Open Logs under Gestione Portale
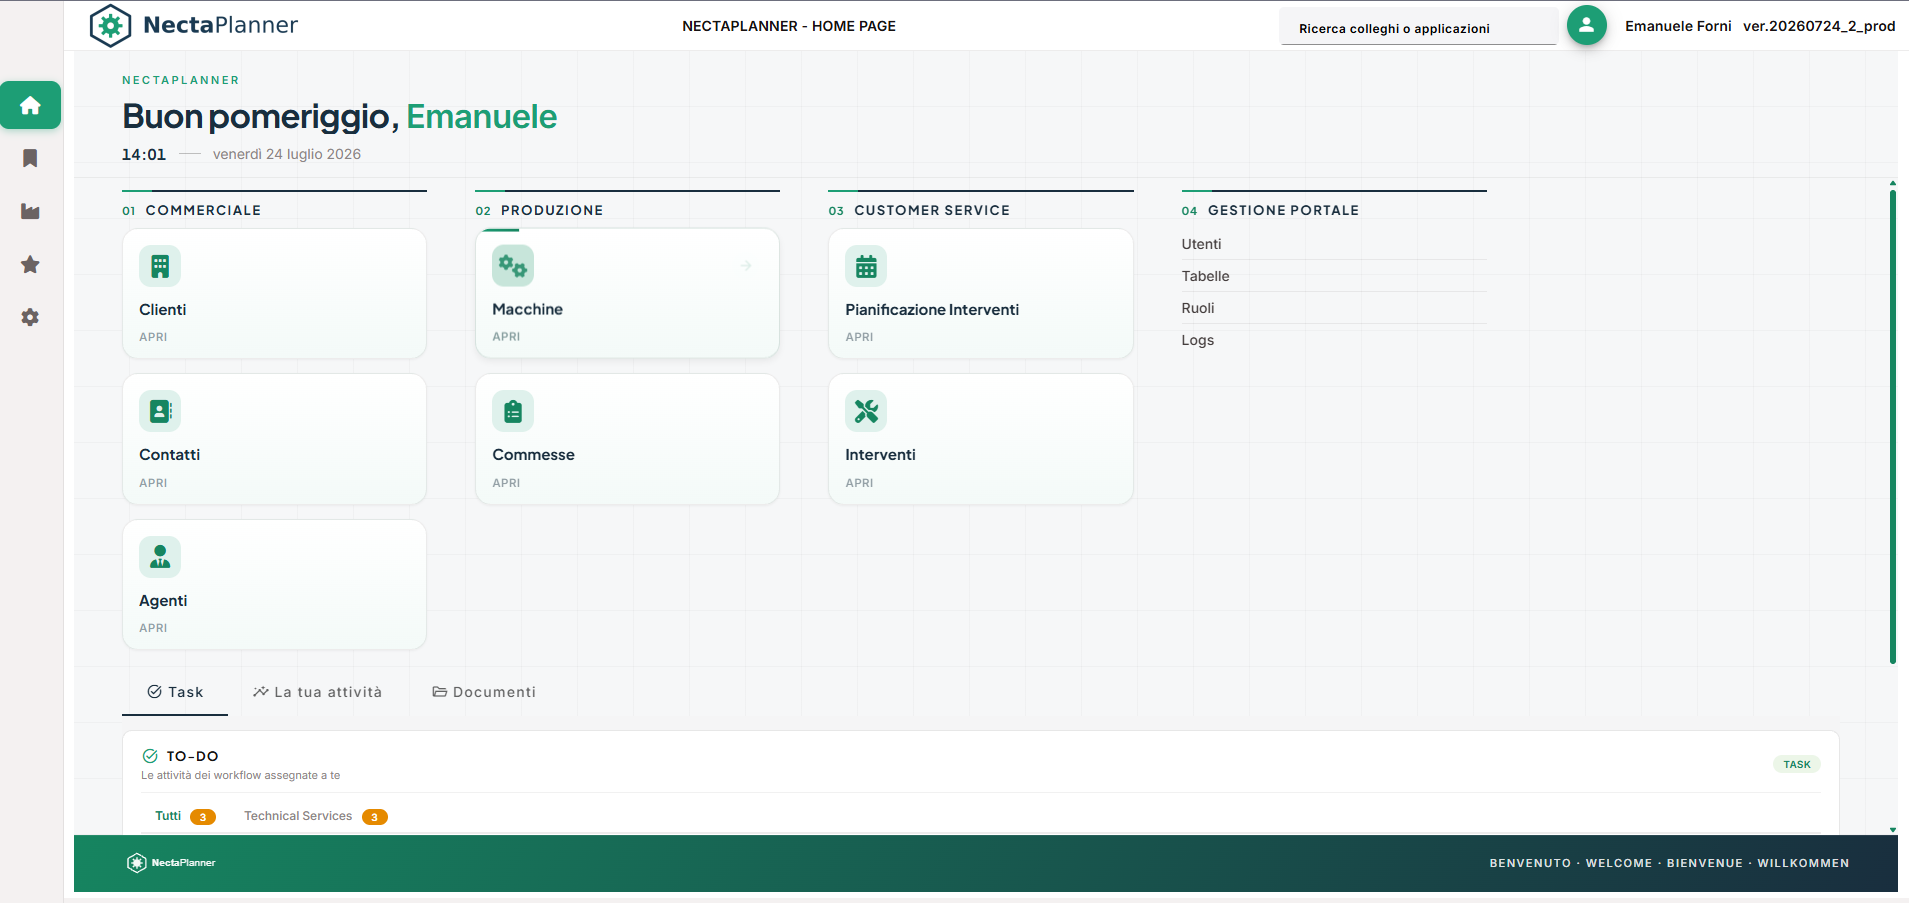 pyautogui.click(x=1334, y=340)
